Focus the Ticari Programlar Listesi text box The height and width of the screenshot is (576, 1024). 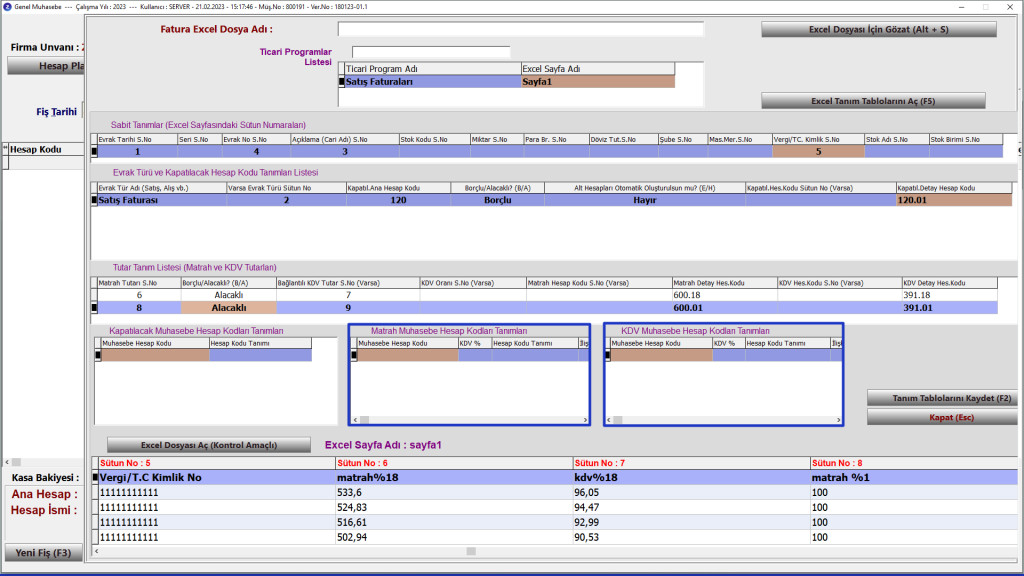coord(431,52)
